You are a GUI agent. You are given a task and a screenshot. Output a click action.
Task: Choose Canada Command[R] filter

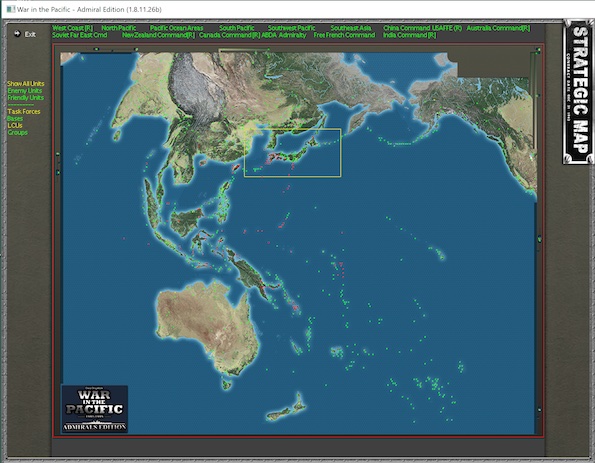230,35
